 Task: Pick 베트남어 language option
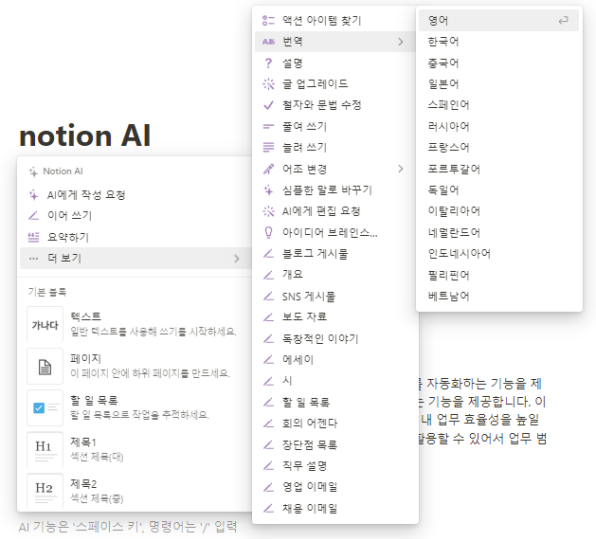[x=499, y=296]
